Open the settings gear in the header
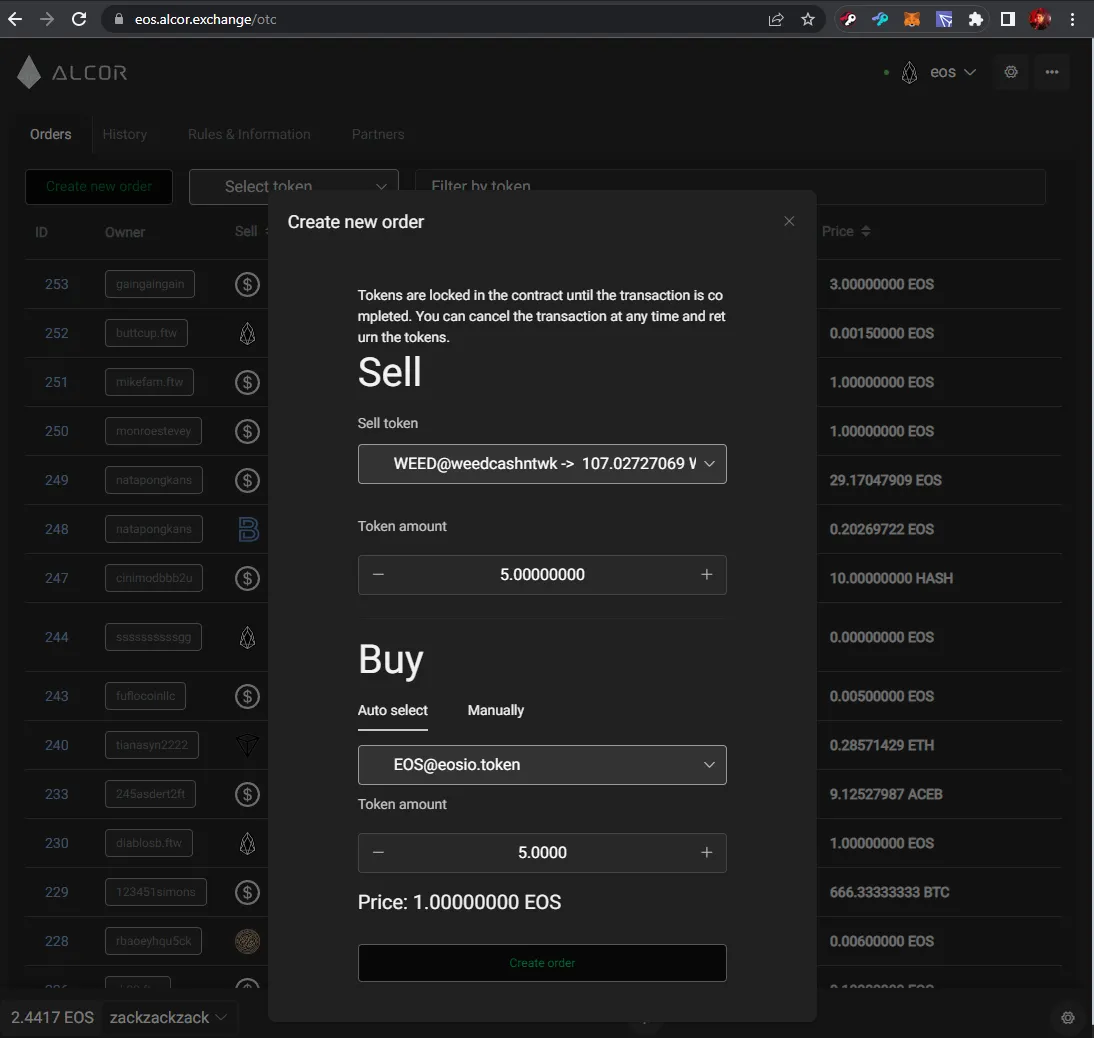The width and height of the screenshot is (1094, 1038). click(1011, 72)
